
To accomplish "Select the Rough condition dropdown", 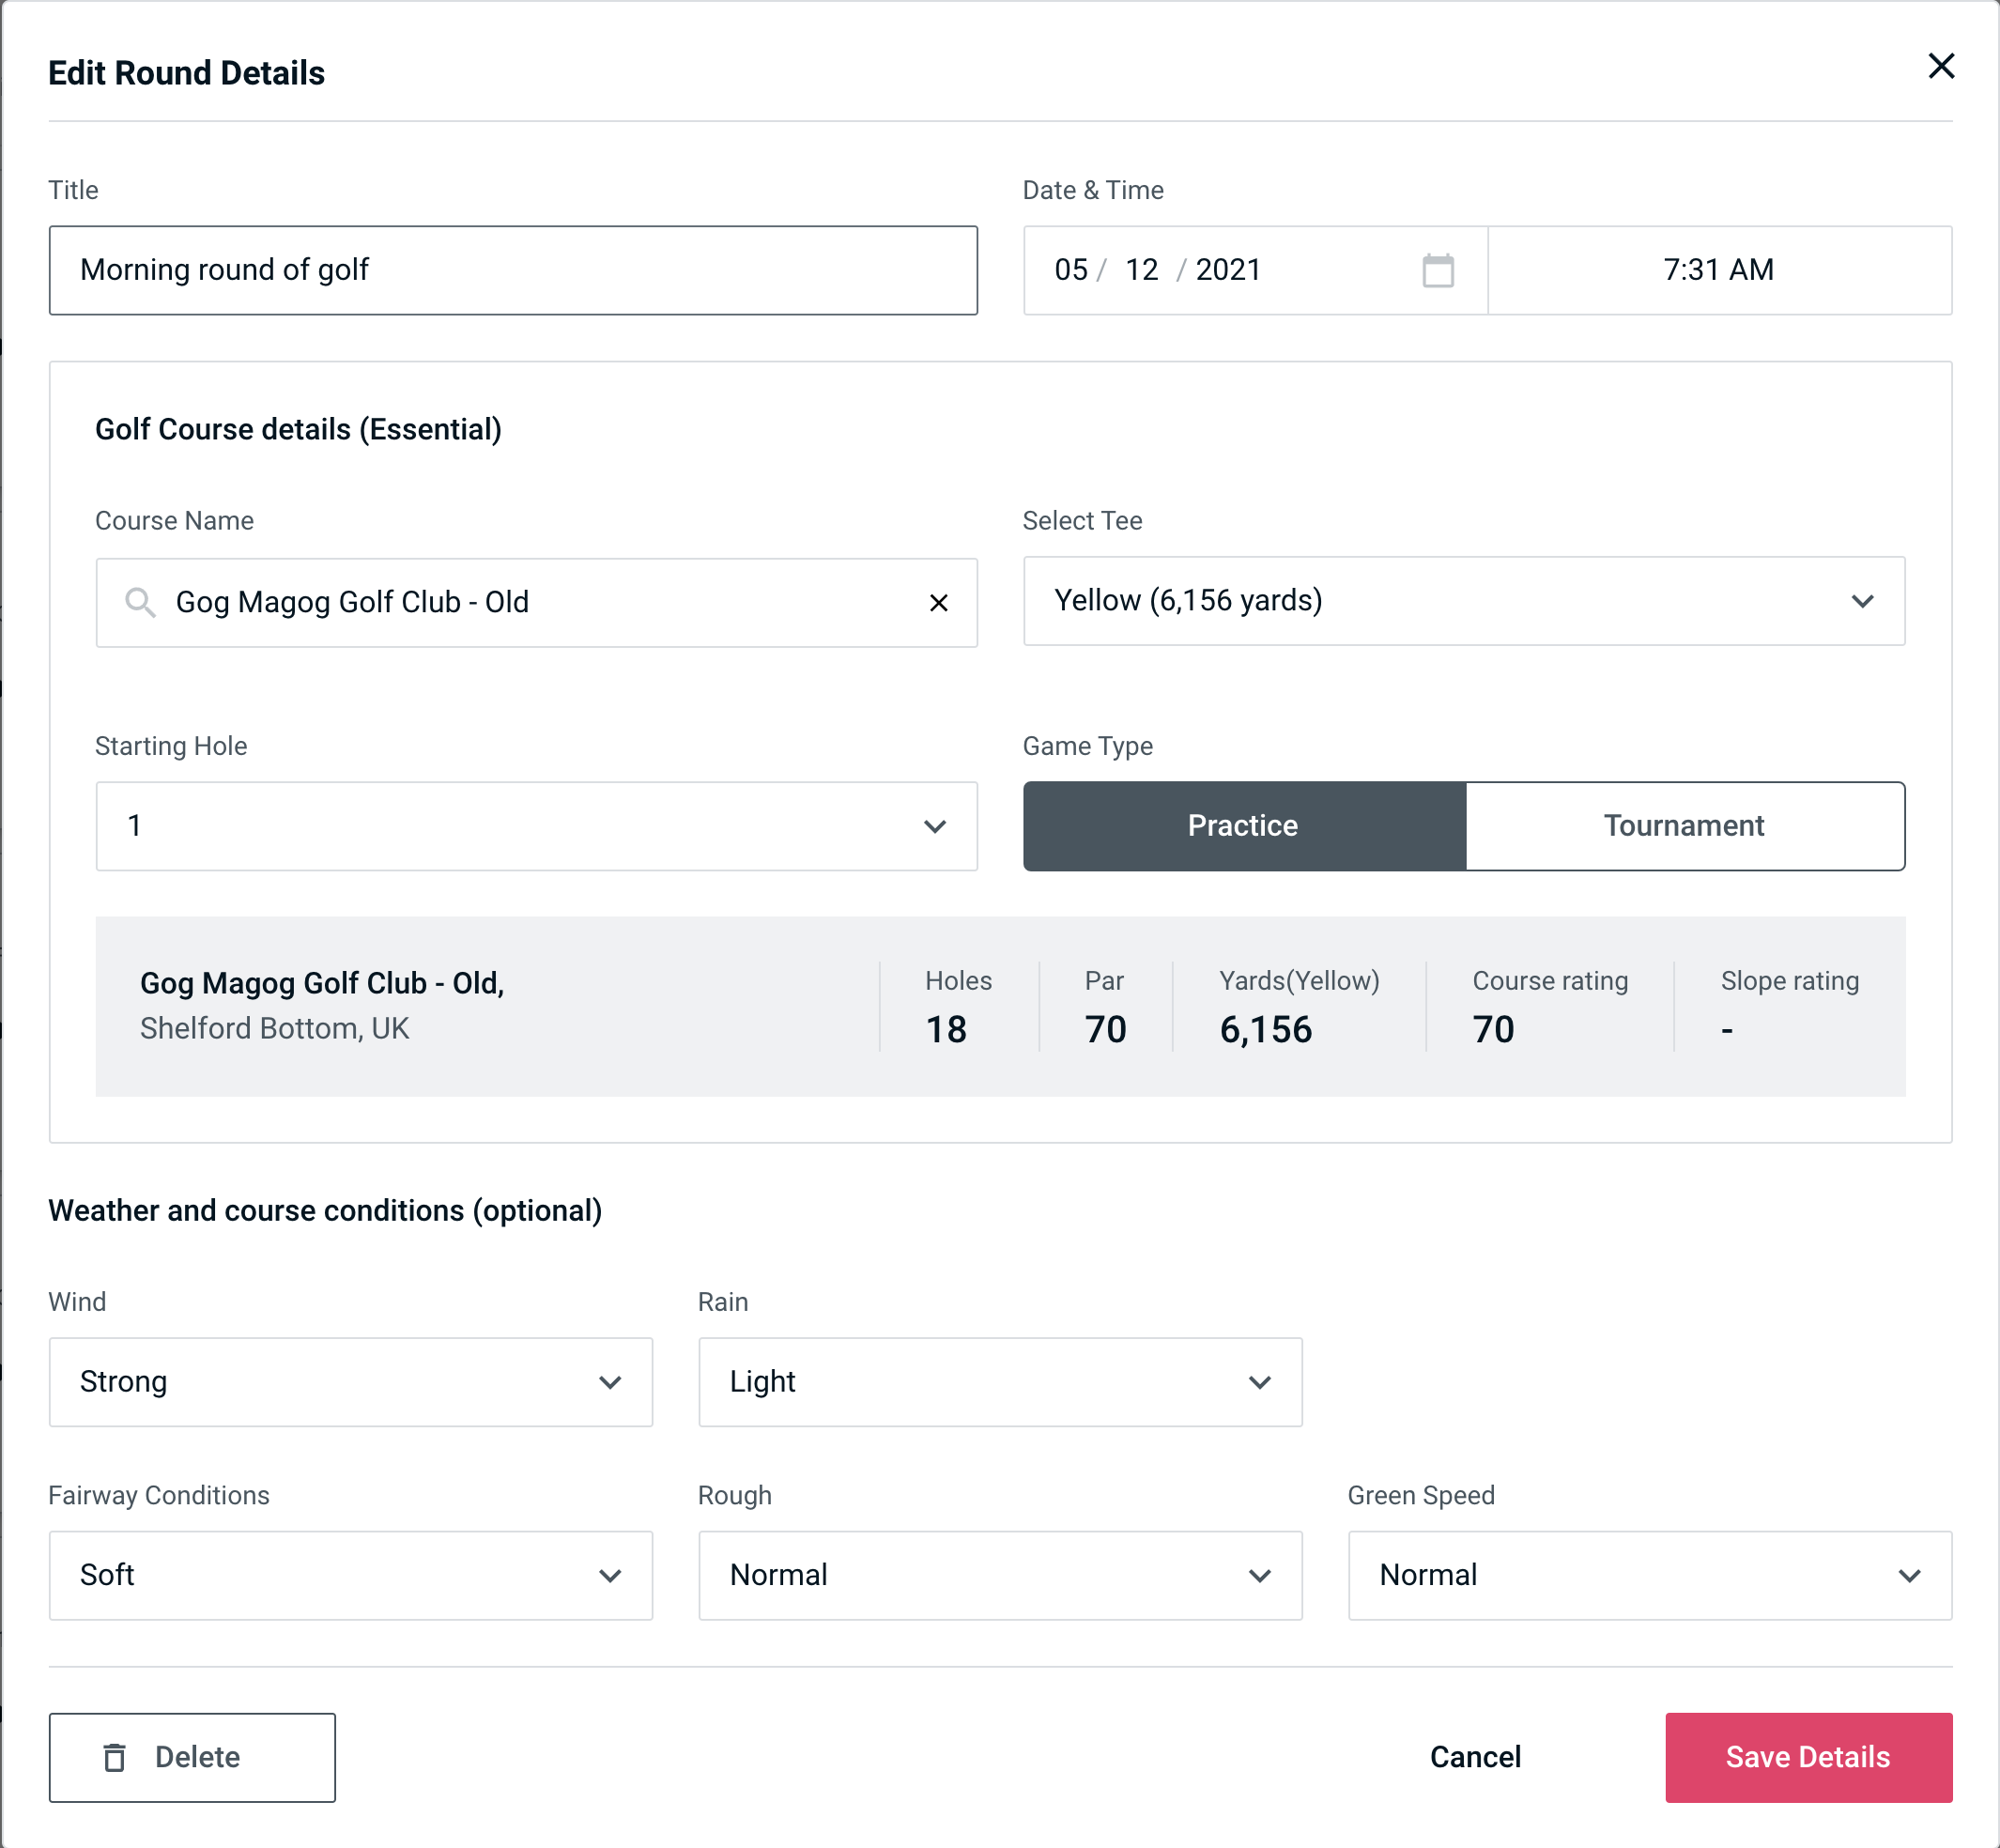I will pyautogui.click(x=1000, y=1575).
